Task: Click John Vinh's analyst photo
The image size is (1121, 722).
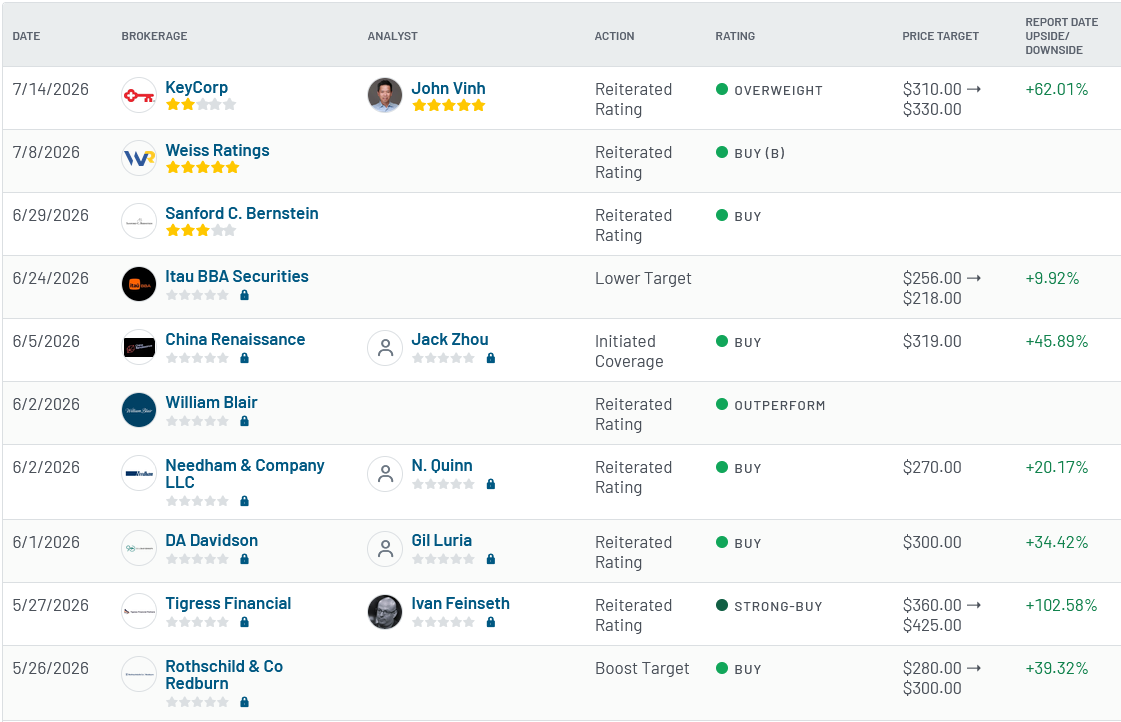Action: (x=385, y=96)
